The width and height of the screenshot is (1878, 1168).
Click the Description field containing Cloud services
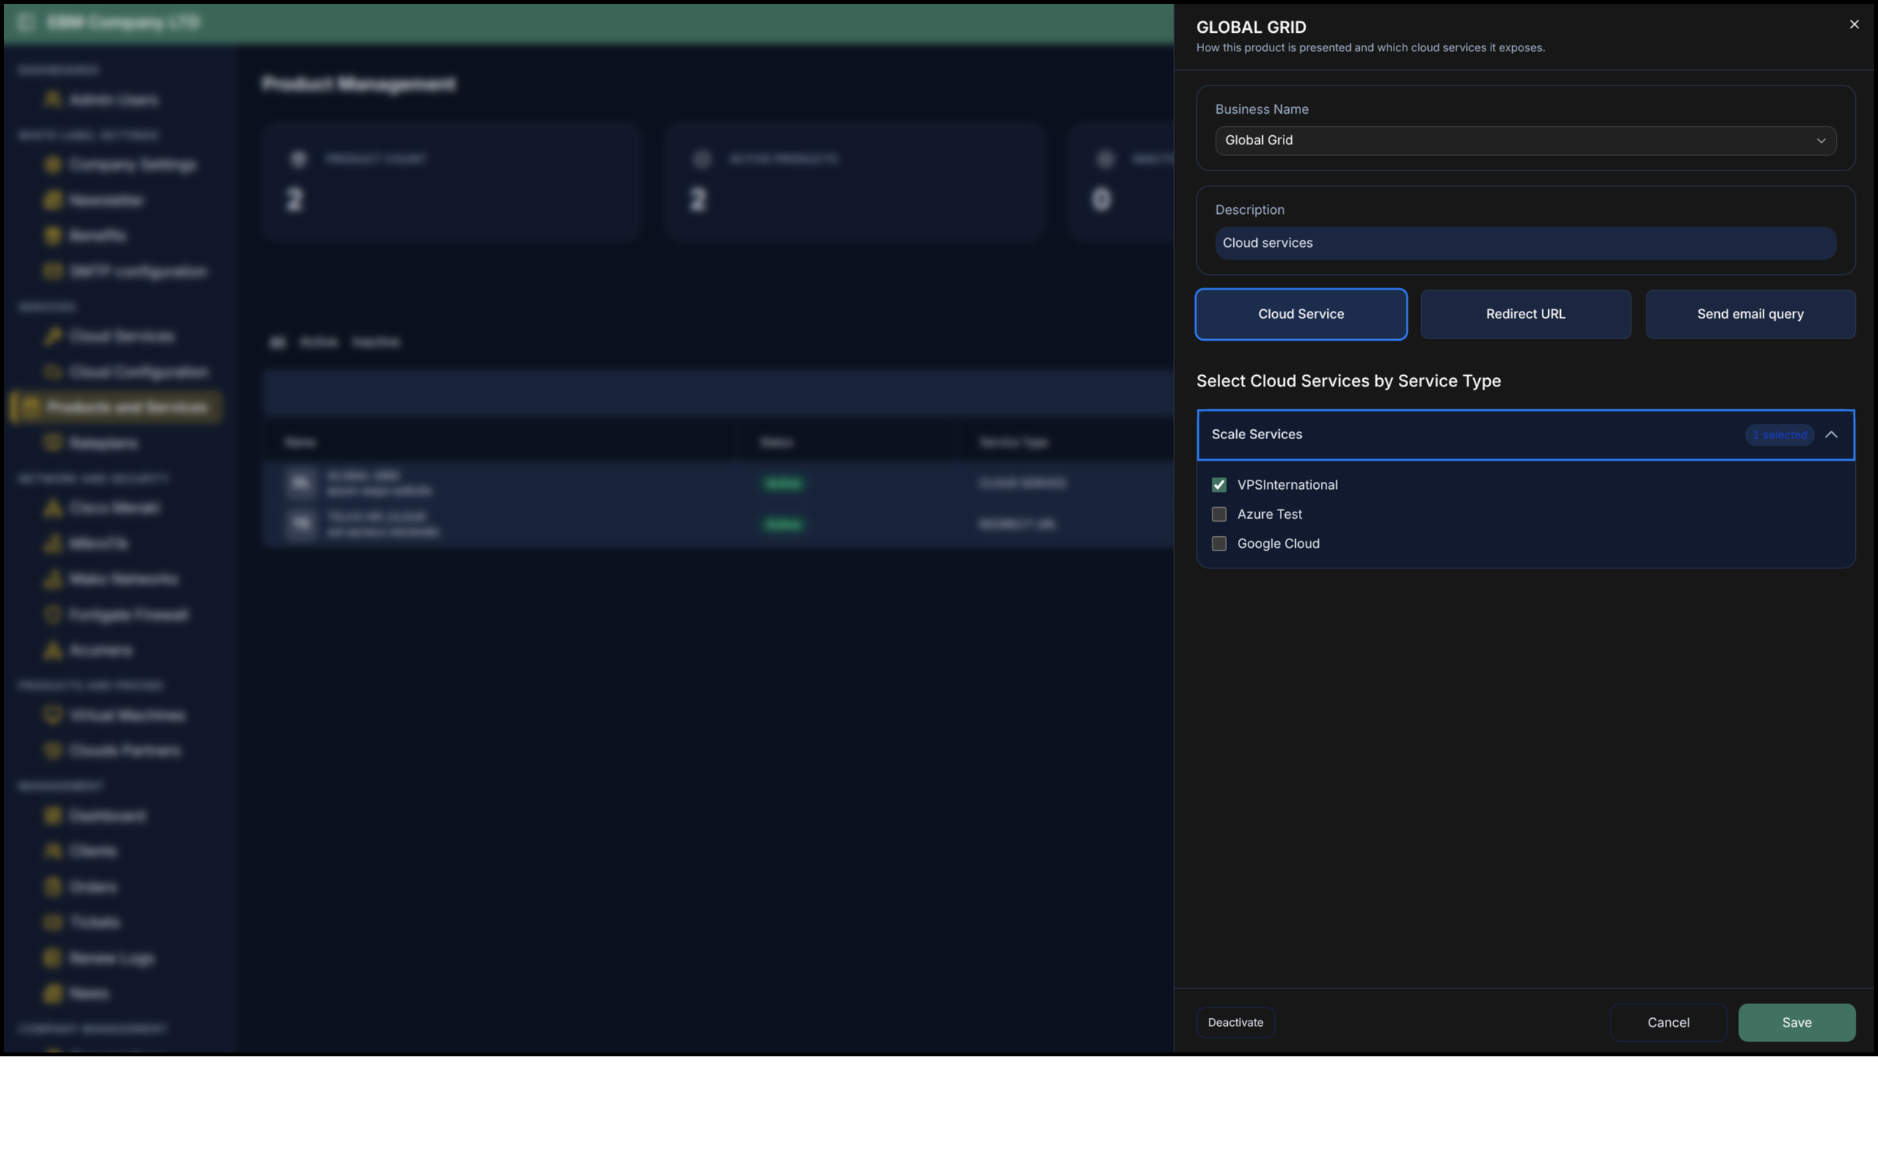pos(1525,243)
